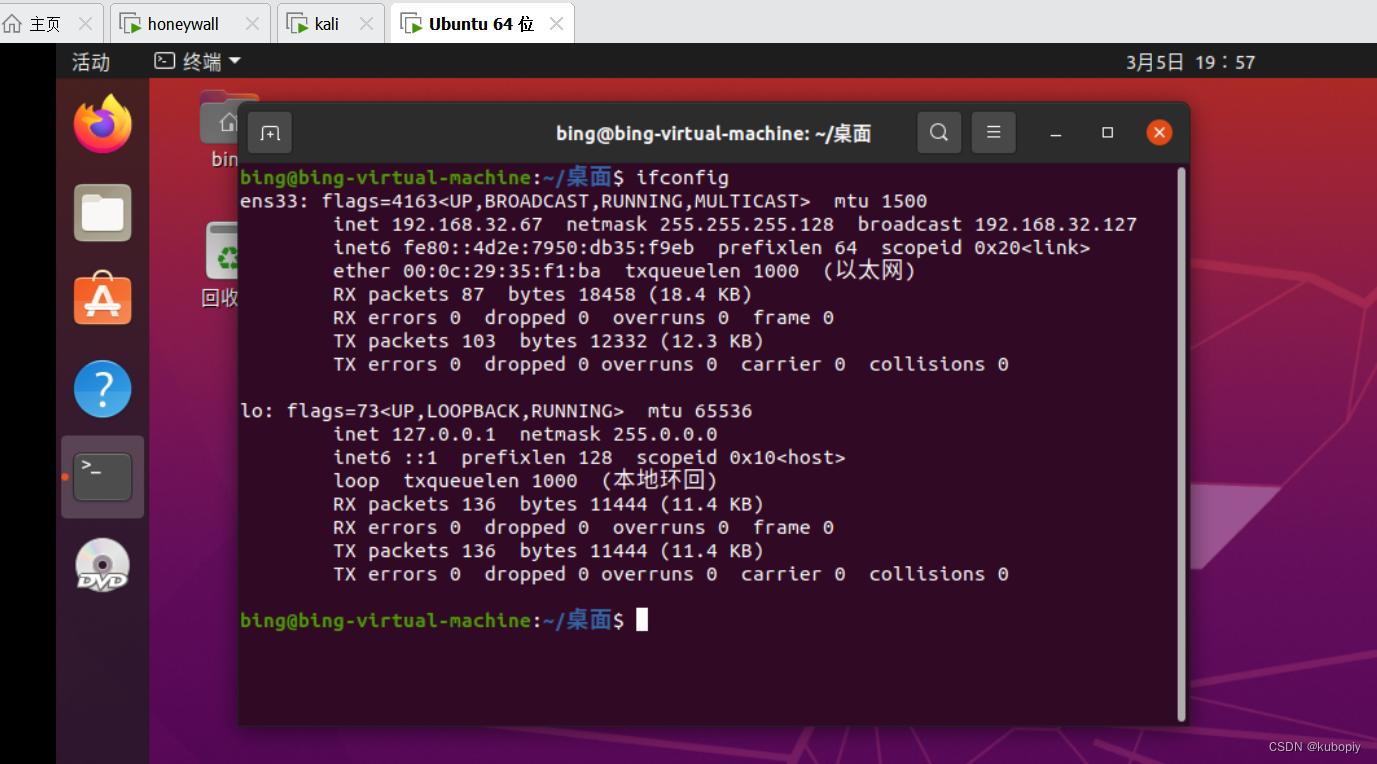This screenshot has height=764, width=1377.
Task: Minimize the terminal window
Action: [1057, 132]
